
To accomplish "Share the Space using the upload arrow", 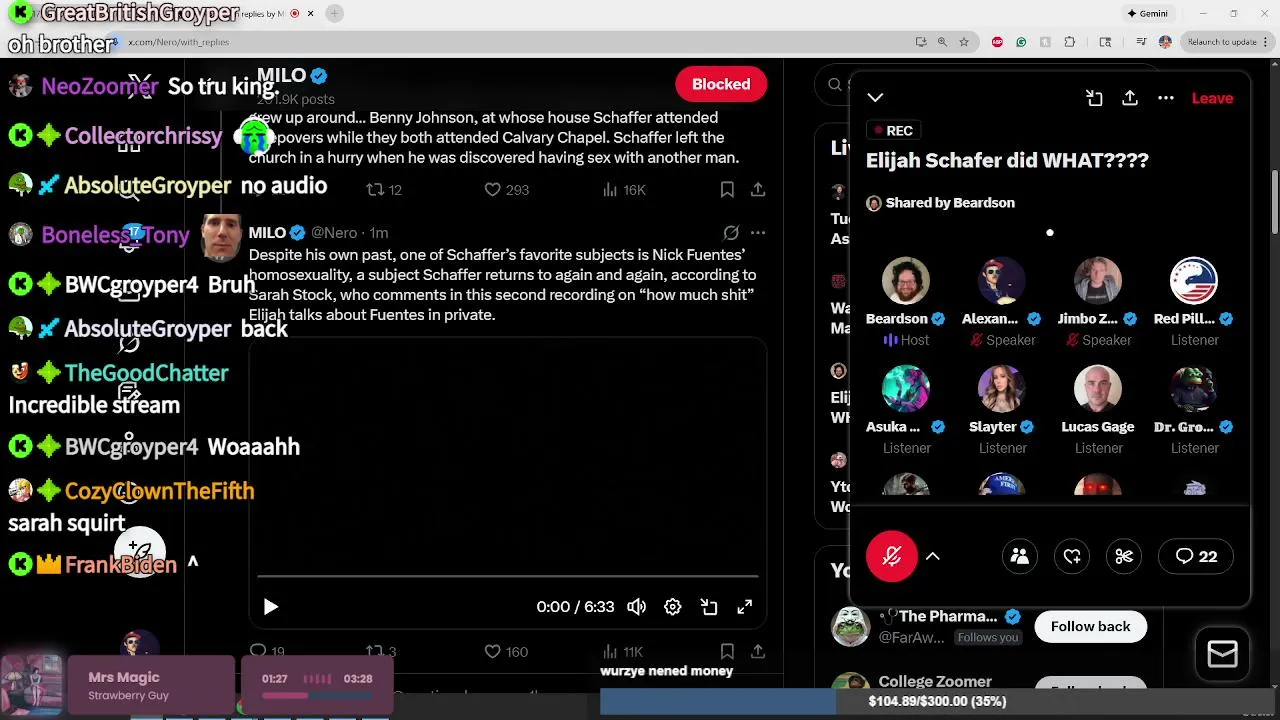I will (1130, 98).
